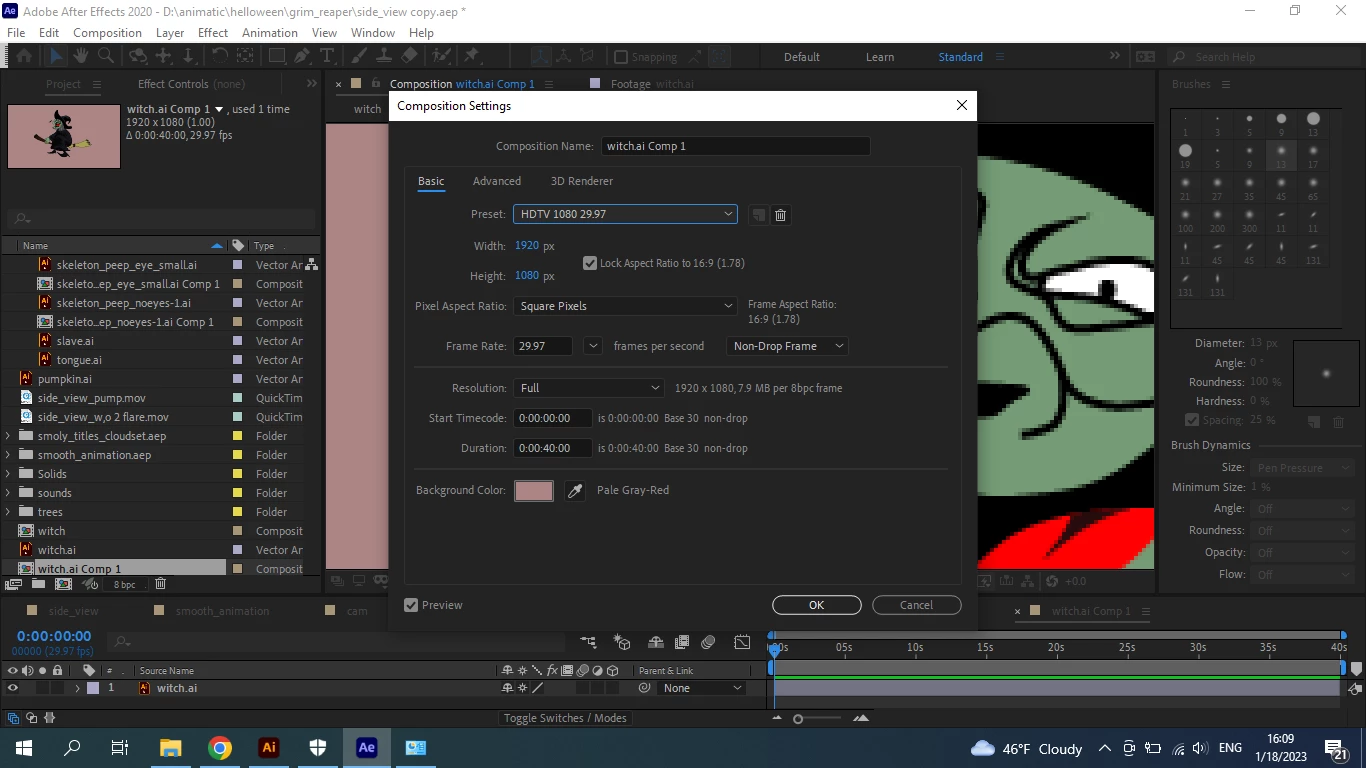This screenshot has height=768, width=1366.
Task: Cancel the Composition Settings dialog
Action: point(916,605)
